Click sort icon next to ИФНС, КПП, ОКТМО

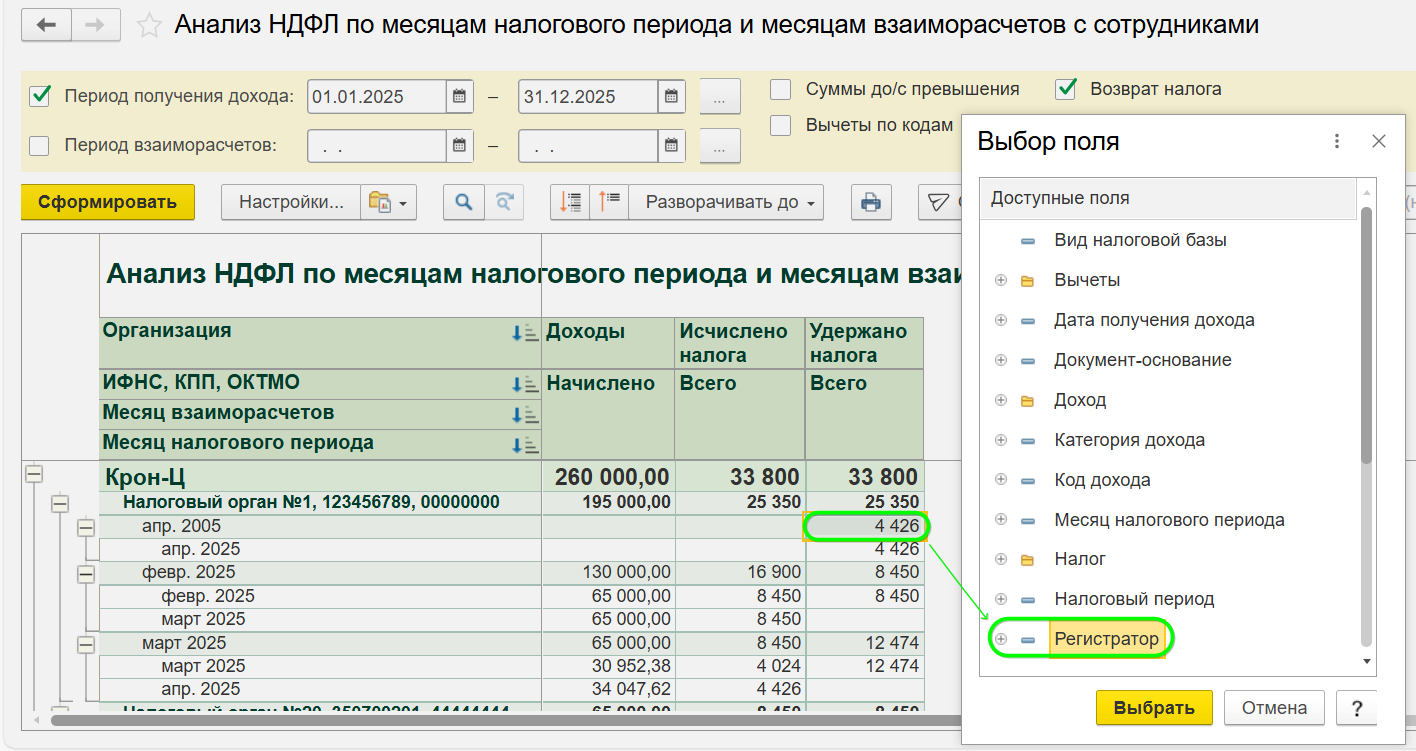point(525,385)
